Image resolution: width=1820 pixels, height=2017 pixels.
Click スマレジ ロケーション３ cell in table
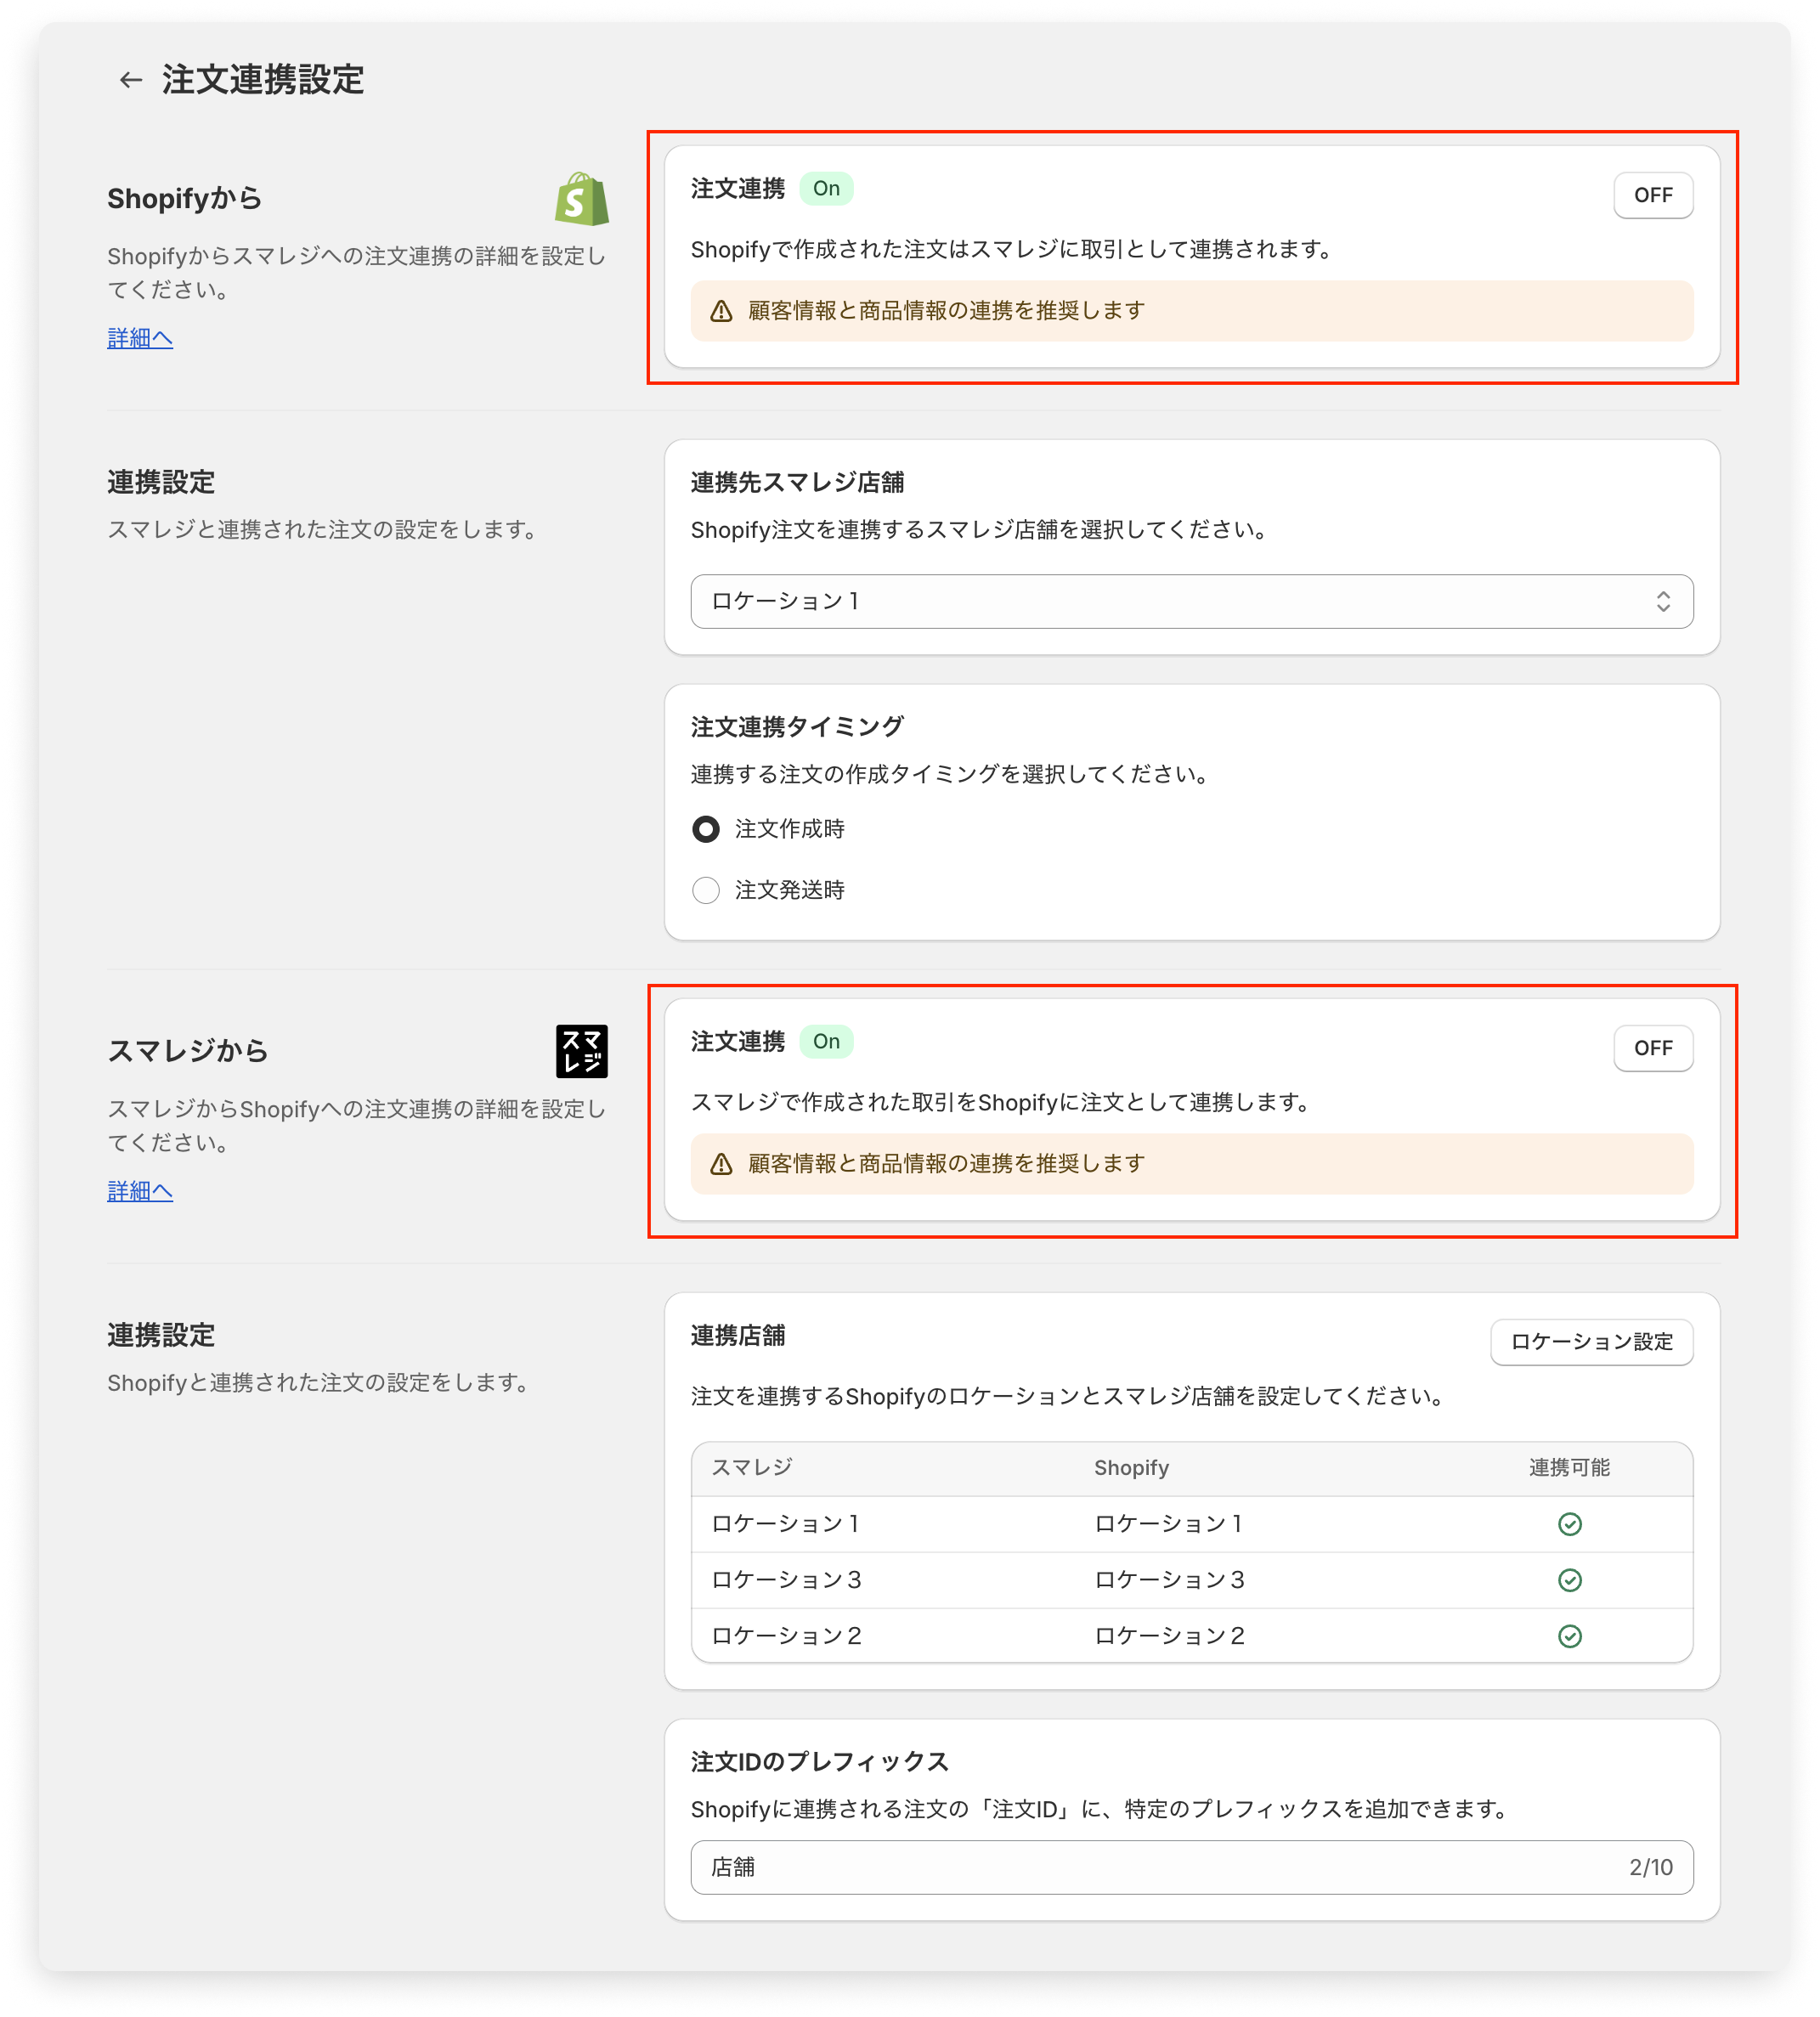point(786,1580)
